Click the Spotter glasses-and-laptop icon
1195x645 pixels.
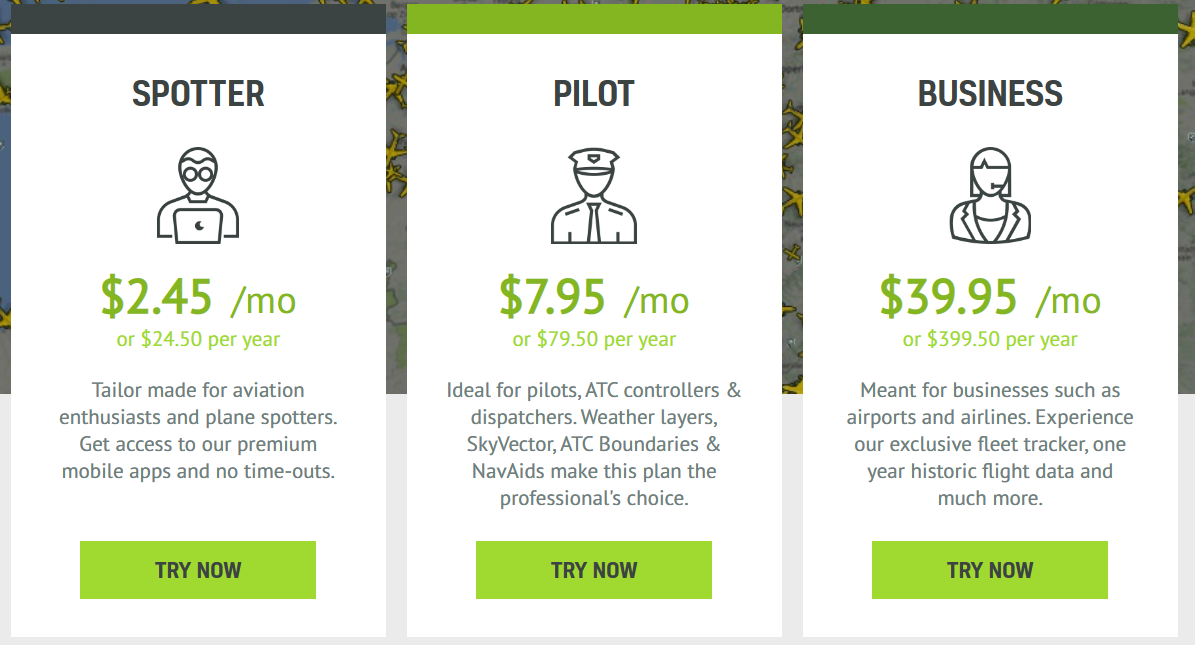tap(198, 196)
